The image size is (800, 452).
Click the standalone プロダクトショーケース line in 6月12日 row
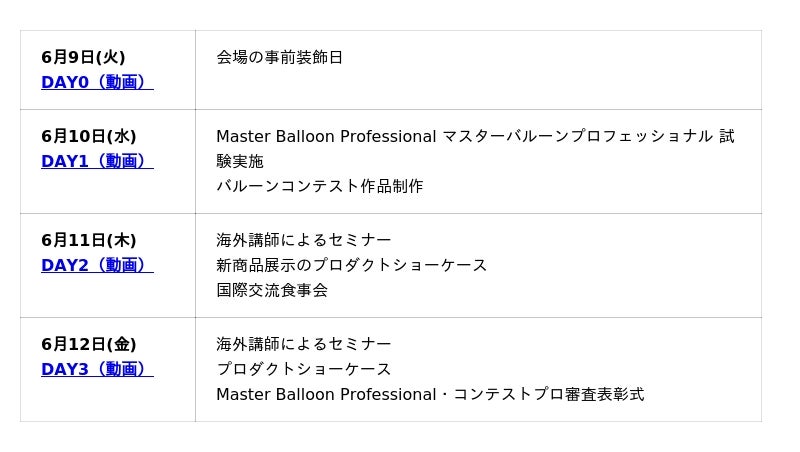tap(304, 369)
